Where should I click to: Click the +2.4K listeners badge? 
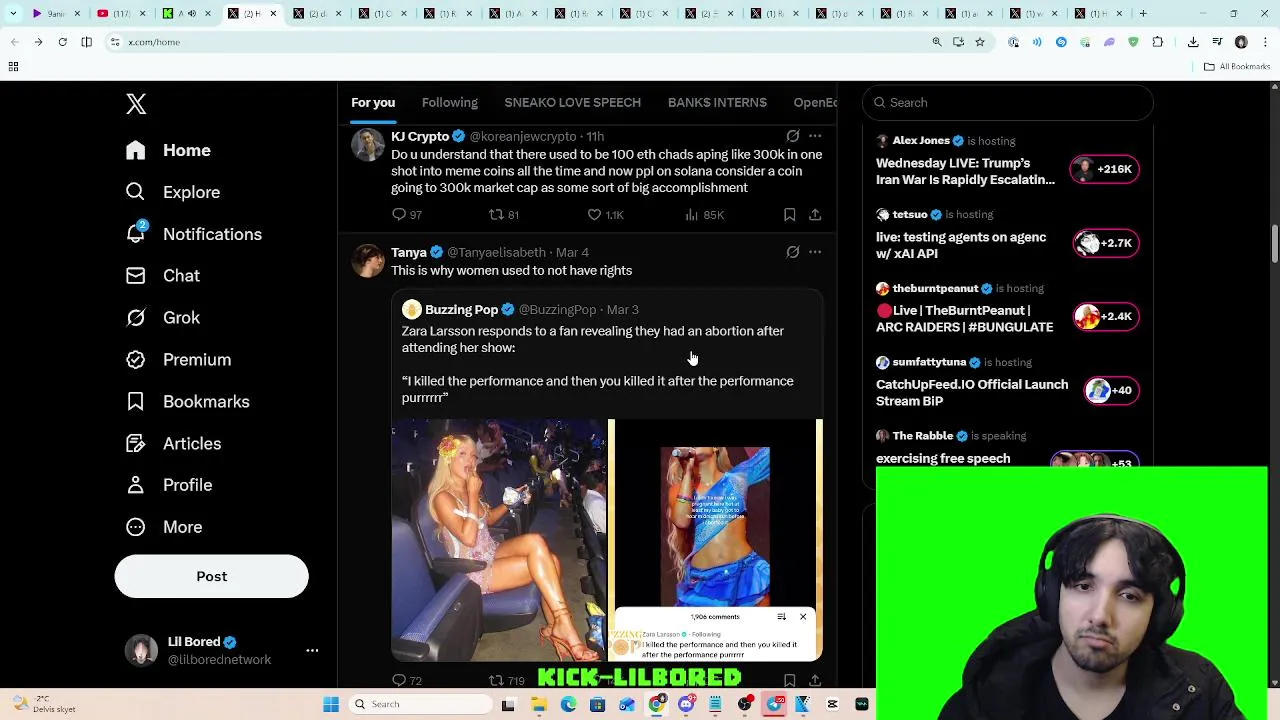[x=1104, y=317]
